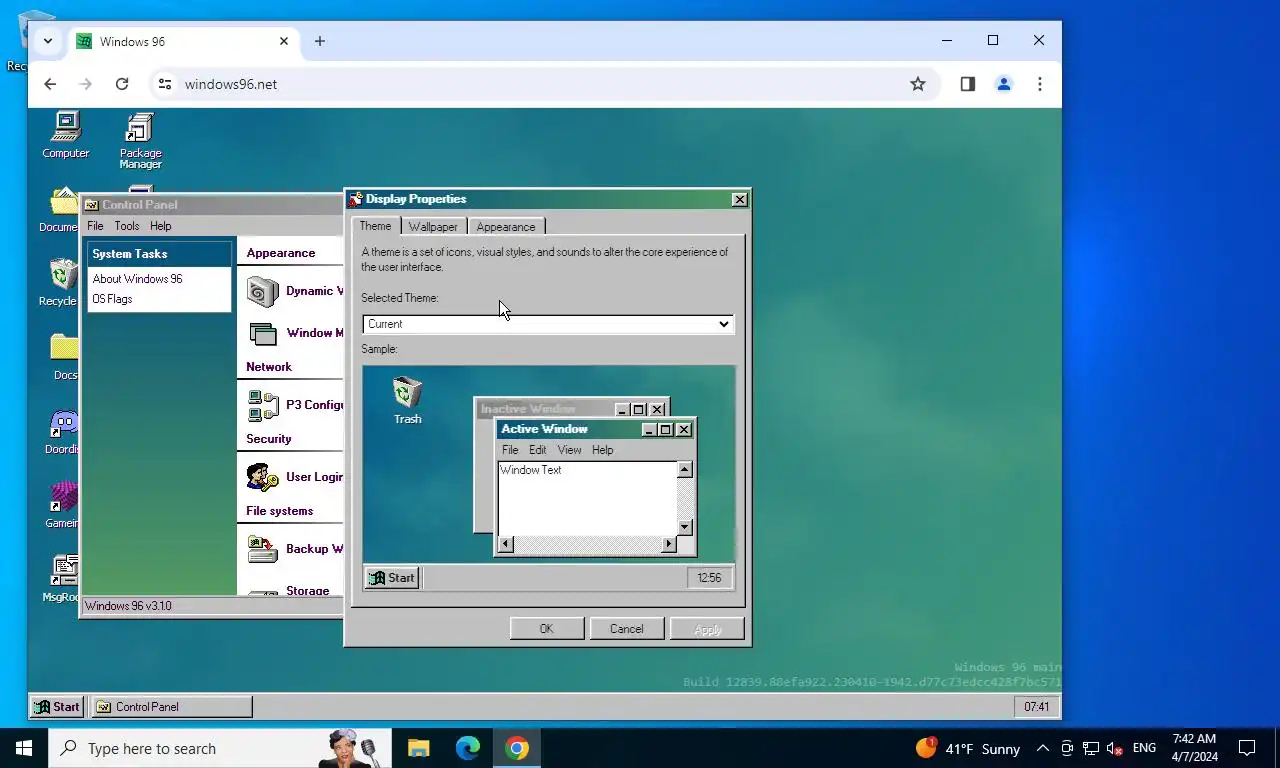Open the Docs folder icon
Screen dimensions: 1280x768
tap(65, 356)
